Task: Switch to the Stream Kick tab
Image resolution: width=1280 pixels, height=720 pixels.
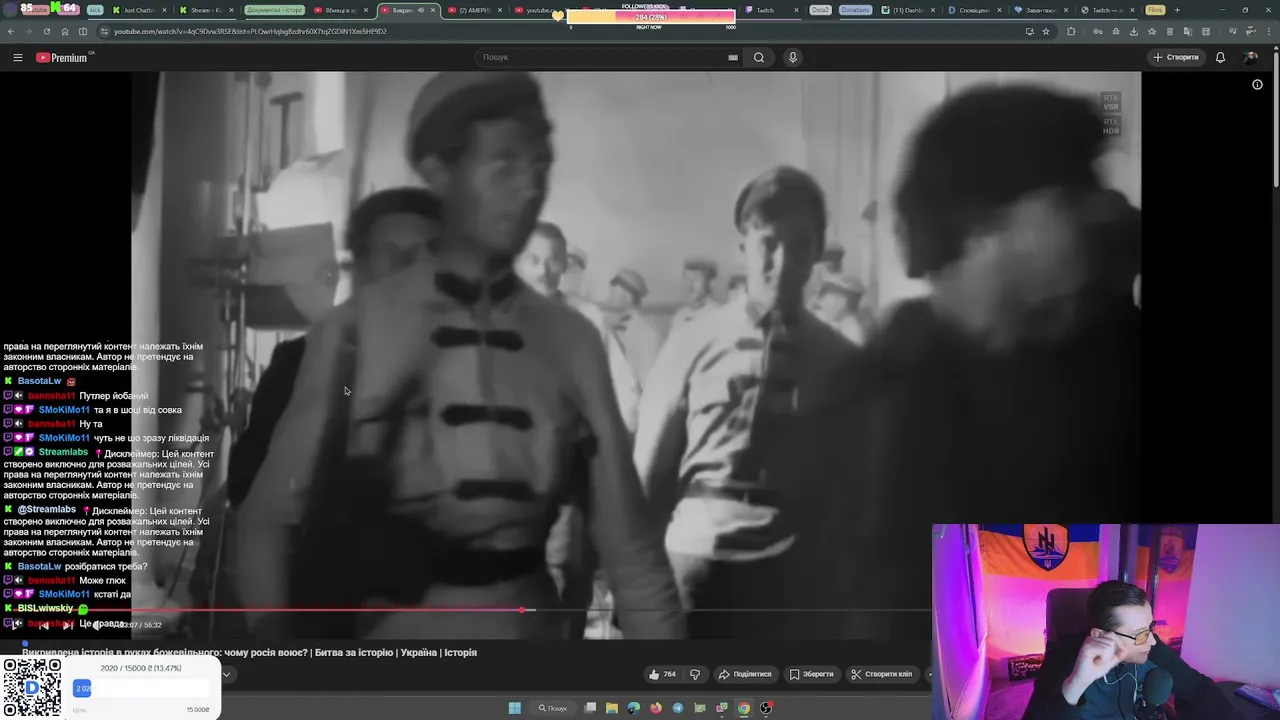Action: (x=206, y=10)
